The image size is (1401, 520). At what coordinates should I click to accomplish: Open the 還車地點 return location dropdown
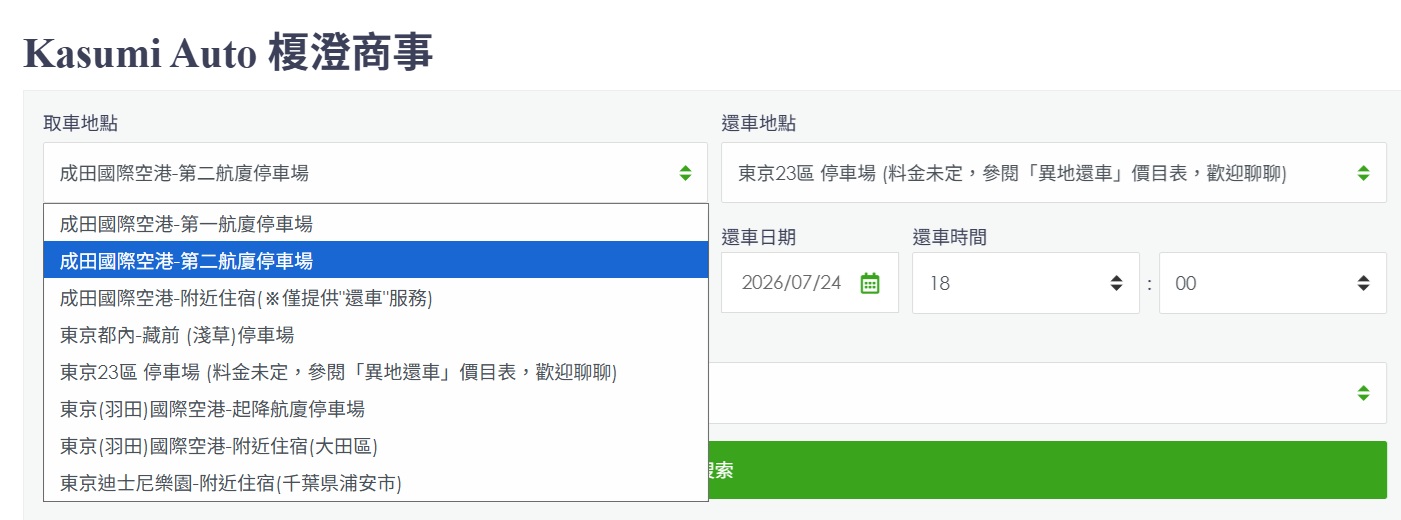(1054, 173)
